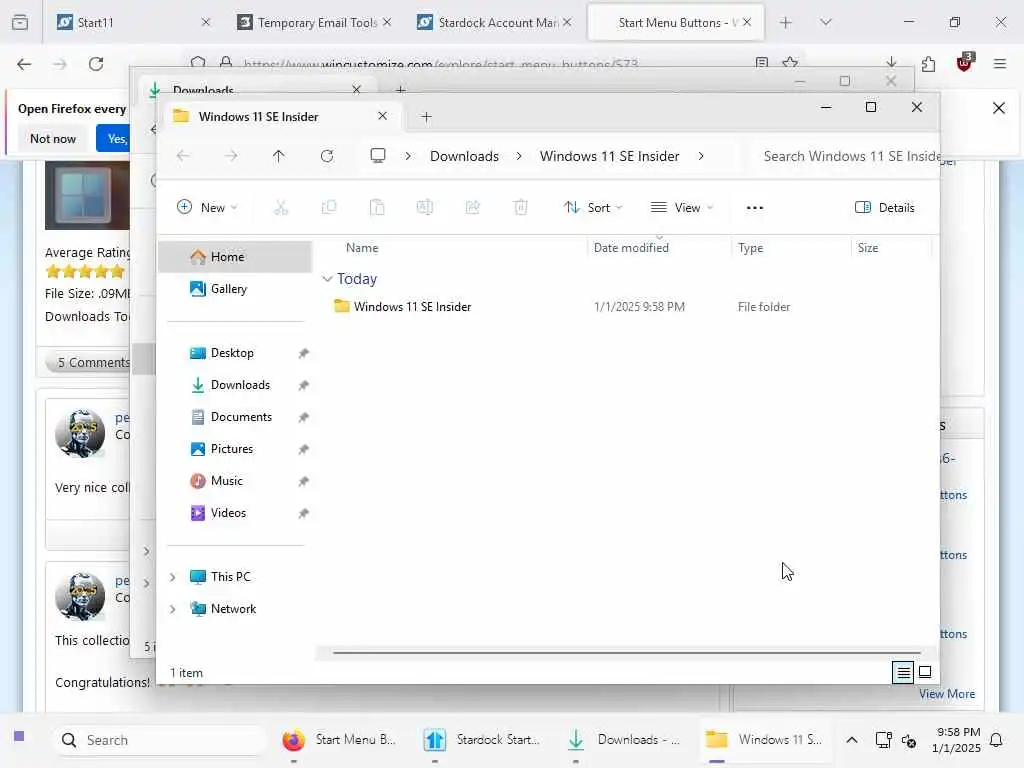1024x768 pixels.
Task: Open Firefox downloads arrow panel
Action: (891, 62)
